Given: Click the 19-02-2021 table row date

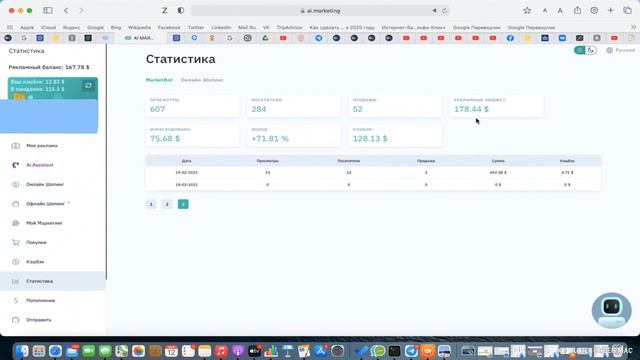Looking at the screenshot, I should [187, 173].
